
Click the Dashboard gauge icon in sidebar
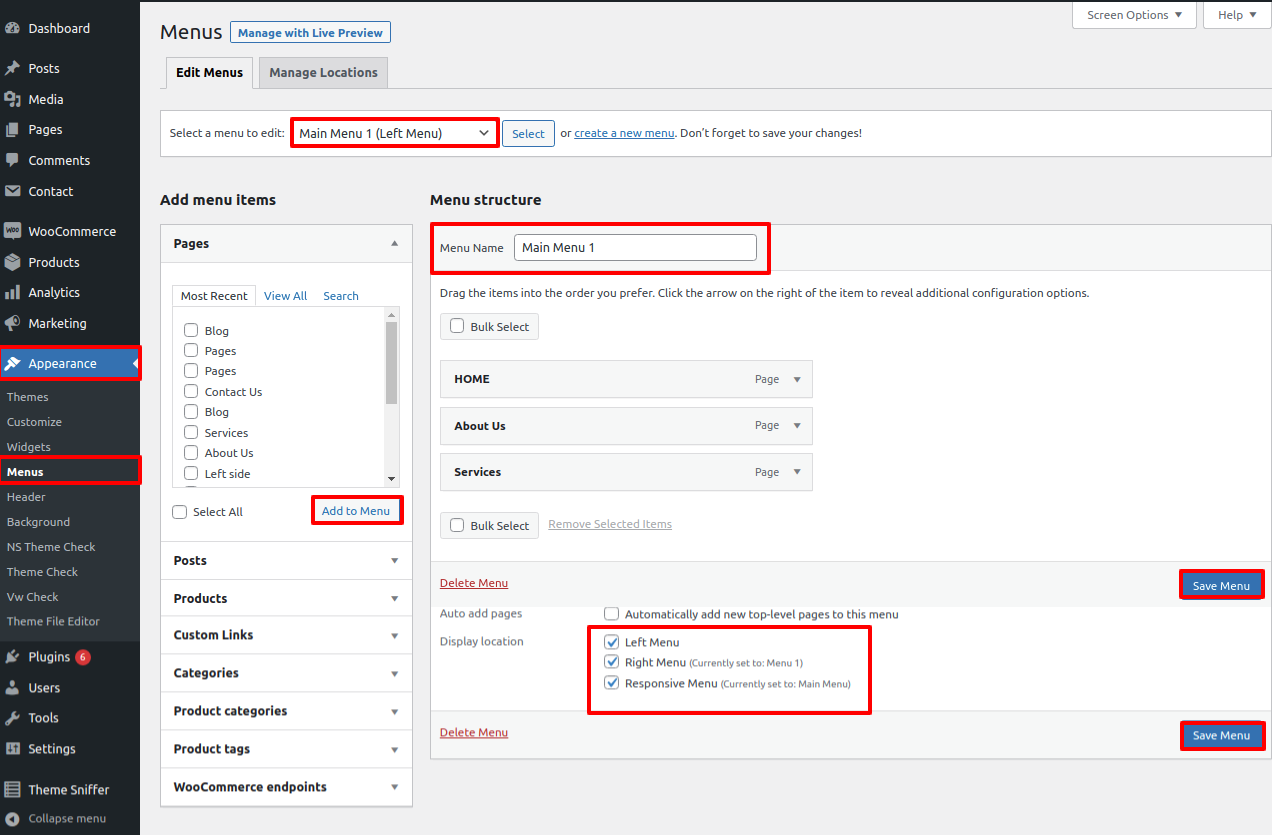(13, 29)
